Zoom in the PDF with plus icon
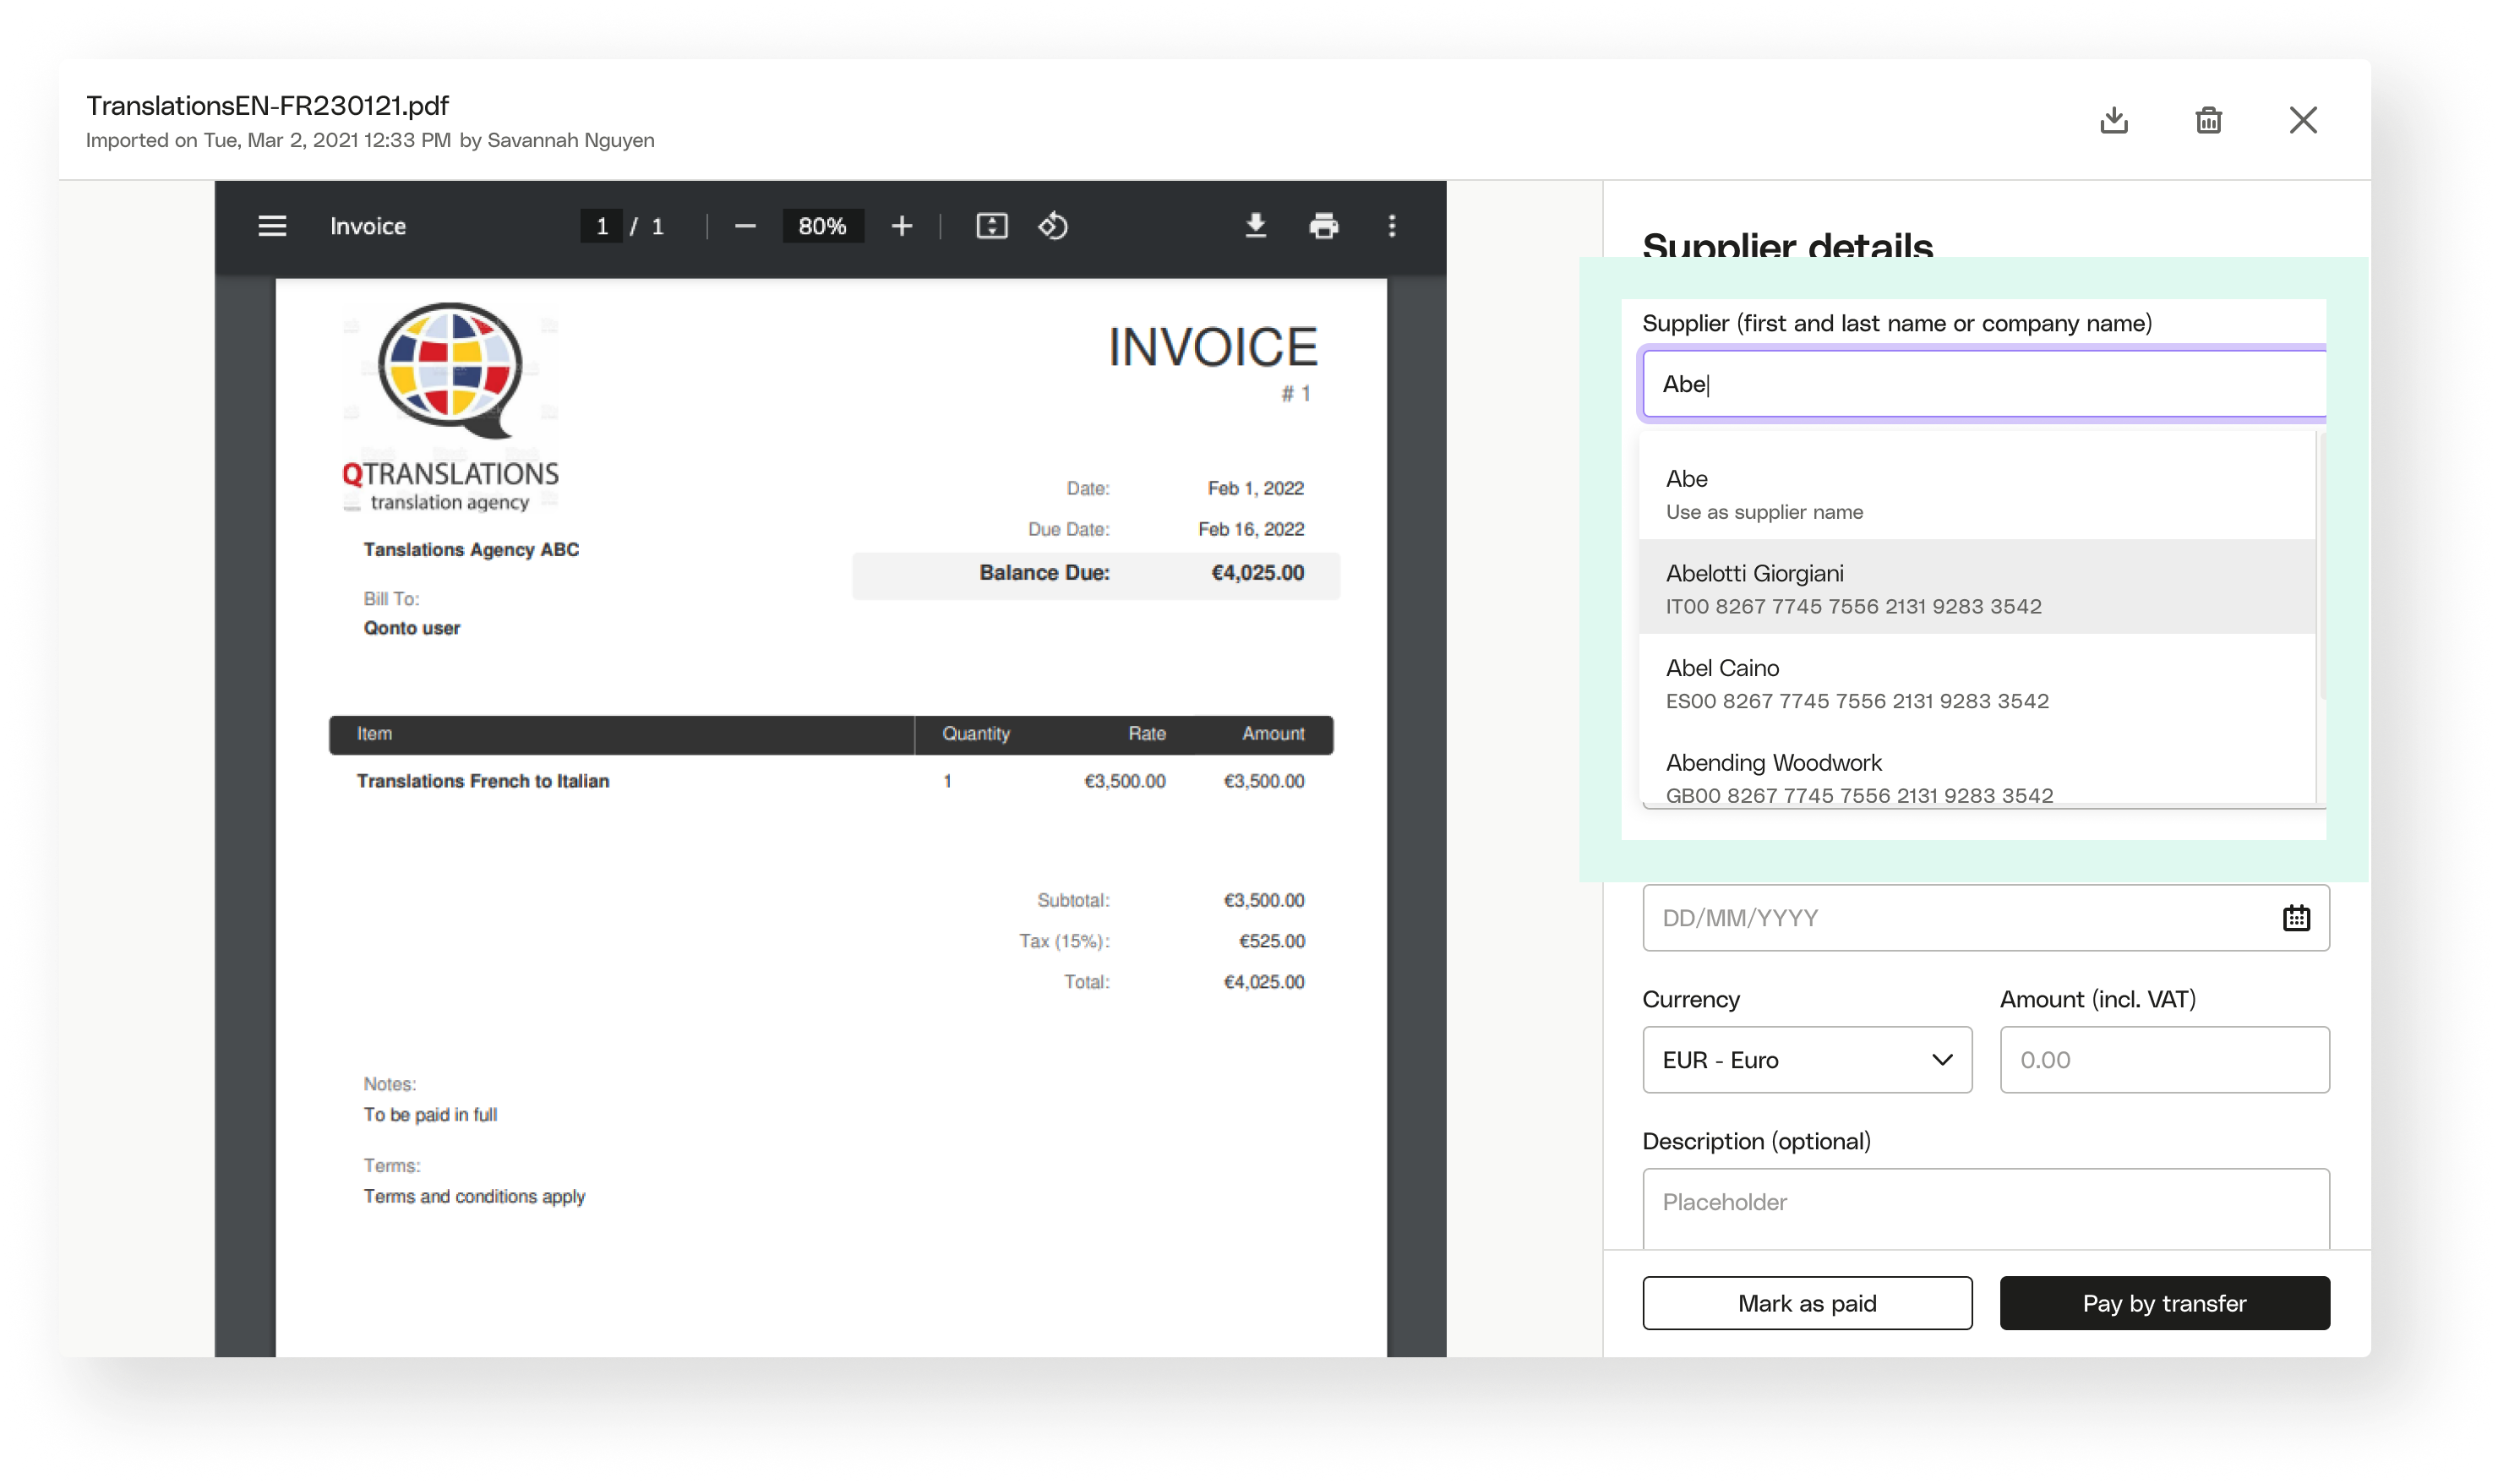Image resolution: width=2498 pixels, height=1484 pixels. [901, 226]
